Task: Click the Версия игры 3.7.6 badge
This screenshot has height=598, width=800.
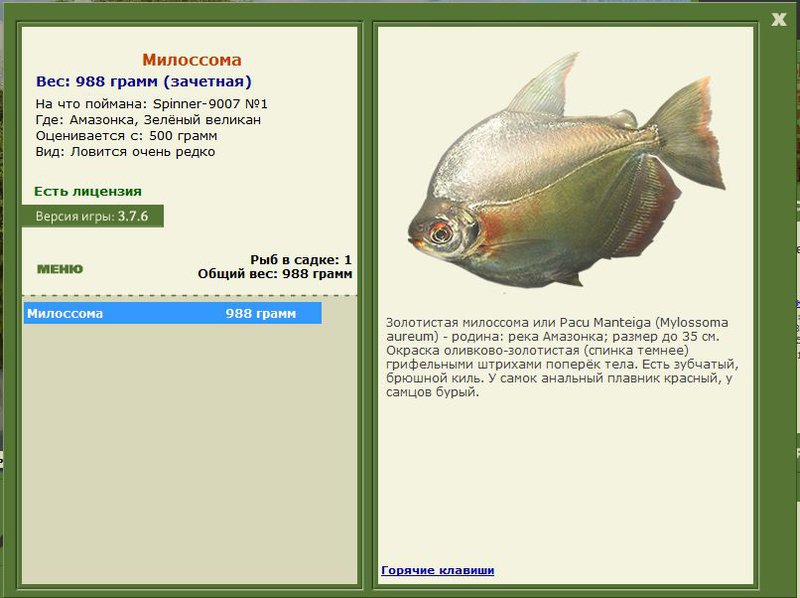Action: 92,216
